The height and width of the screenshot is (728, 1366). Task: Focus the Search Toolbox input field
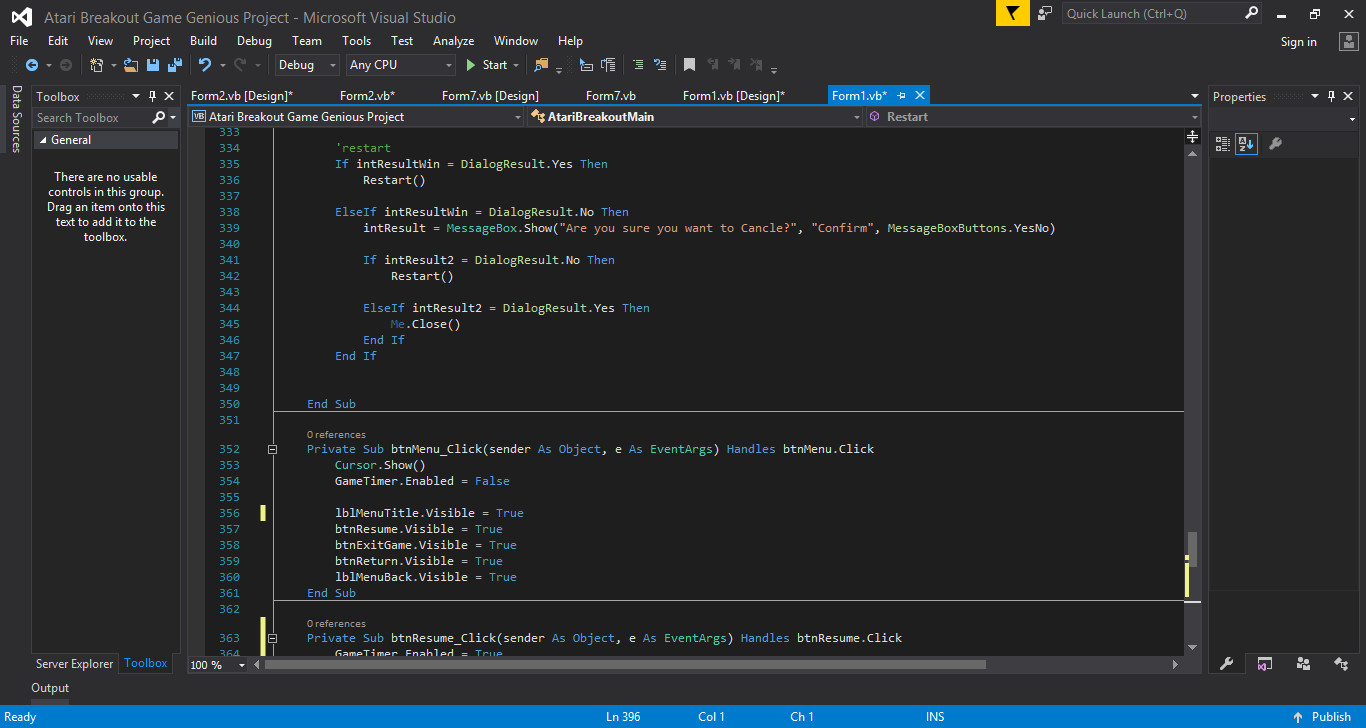click(x=92, y=118)
